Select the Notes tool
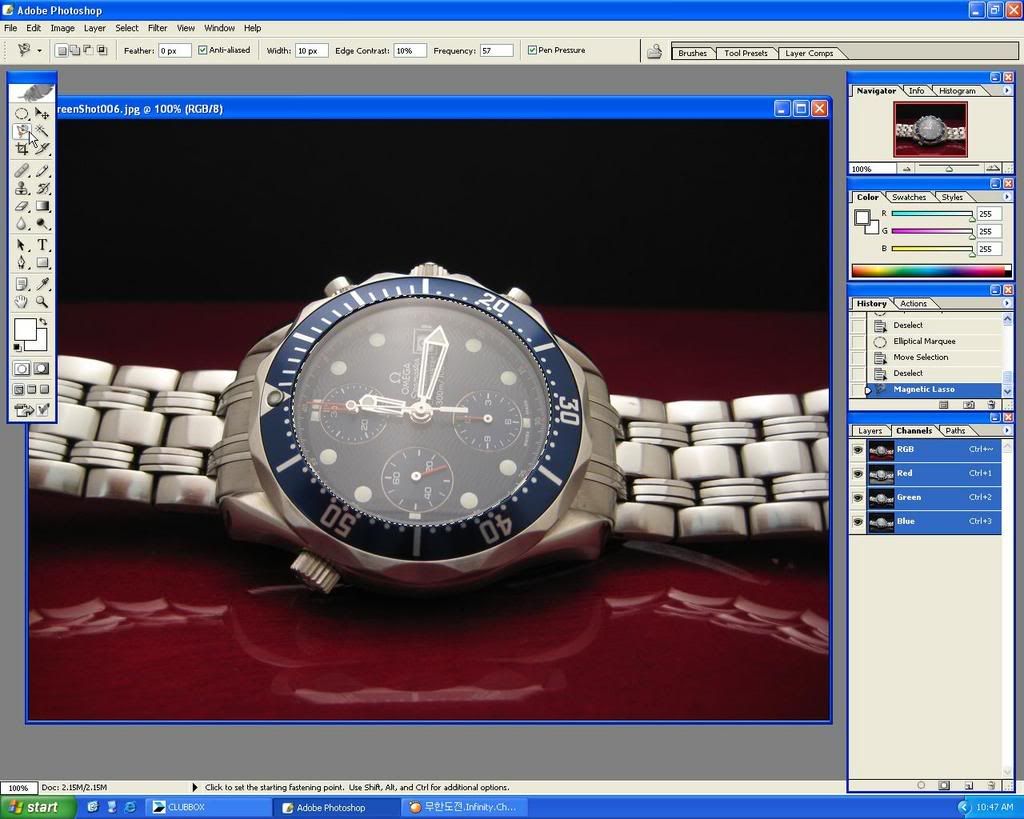 click(x=22, y=284)
